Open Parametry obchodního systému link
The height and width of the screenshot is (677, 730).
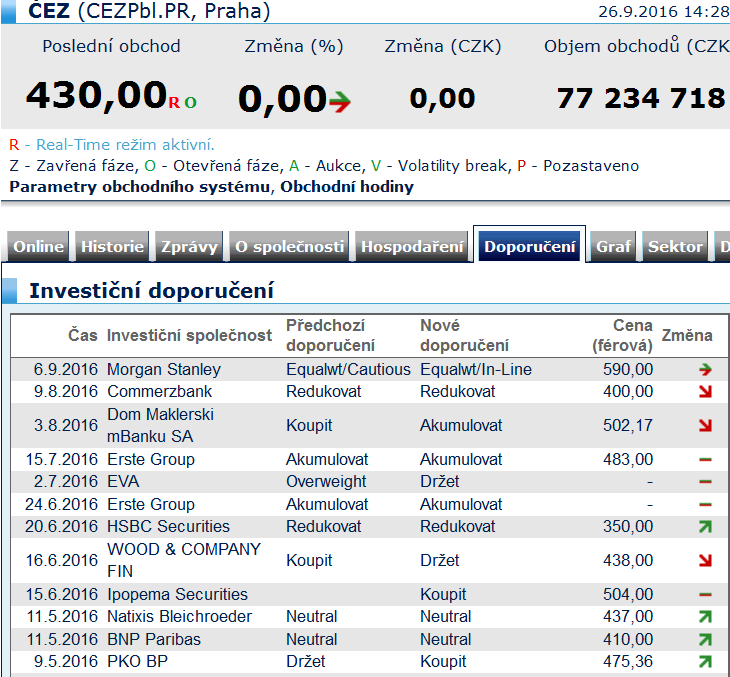140,187
